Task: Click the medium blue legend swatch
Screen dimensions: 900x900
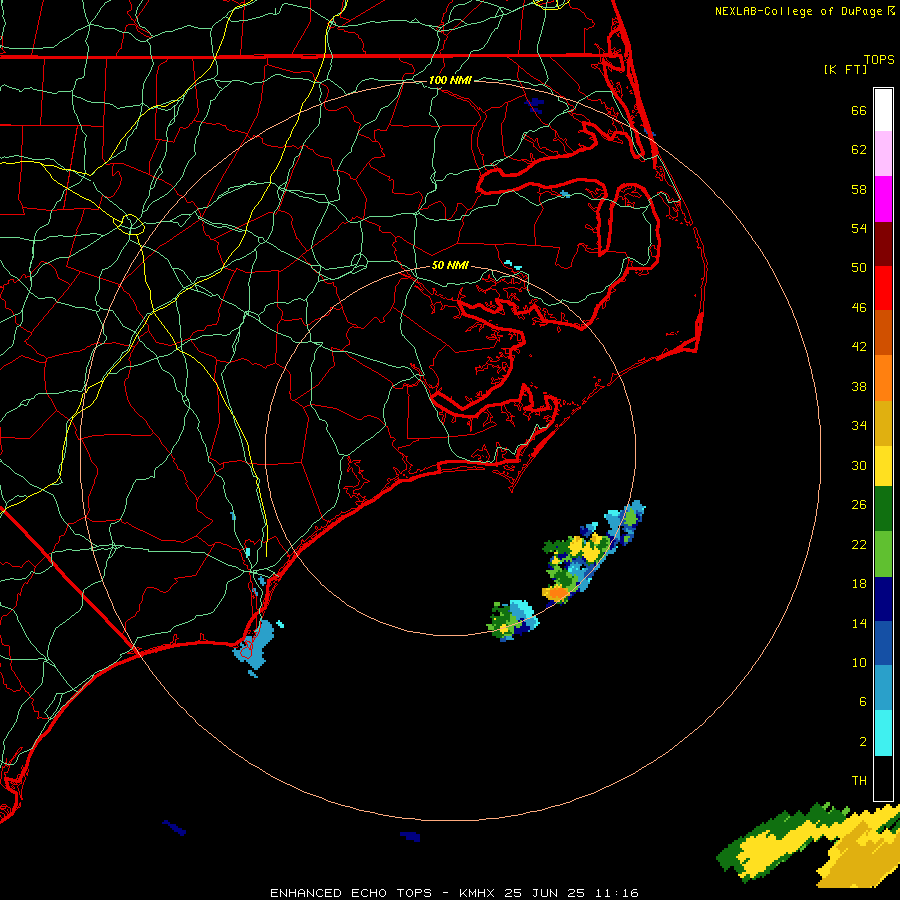Action: tap(883, 643)
